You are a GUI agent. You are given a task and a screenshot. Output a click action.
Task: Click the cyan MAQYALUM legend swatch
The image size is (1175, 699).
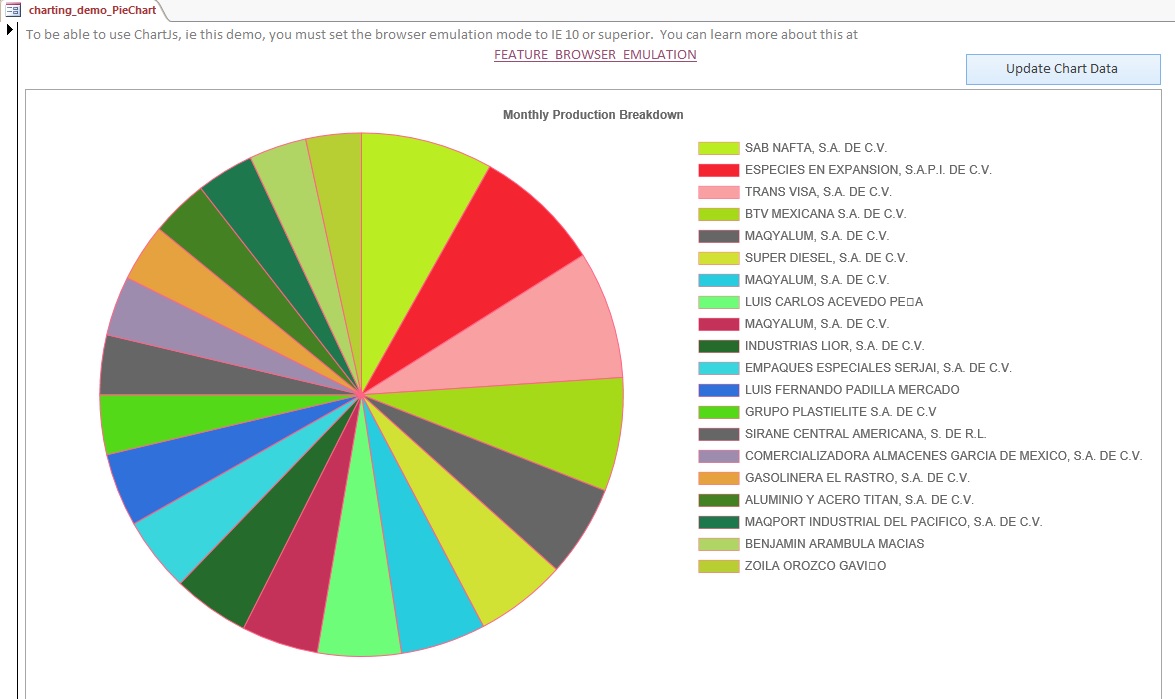point(719,280)
